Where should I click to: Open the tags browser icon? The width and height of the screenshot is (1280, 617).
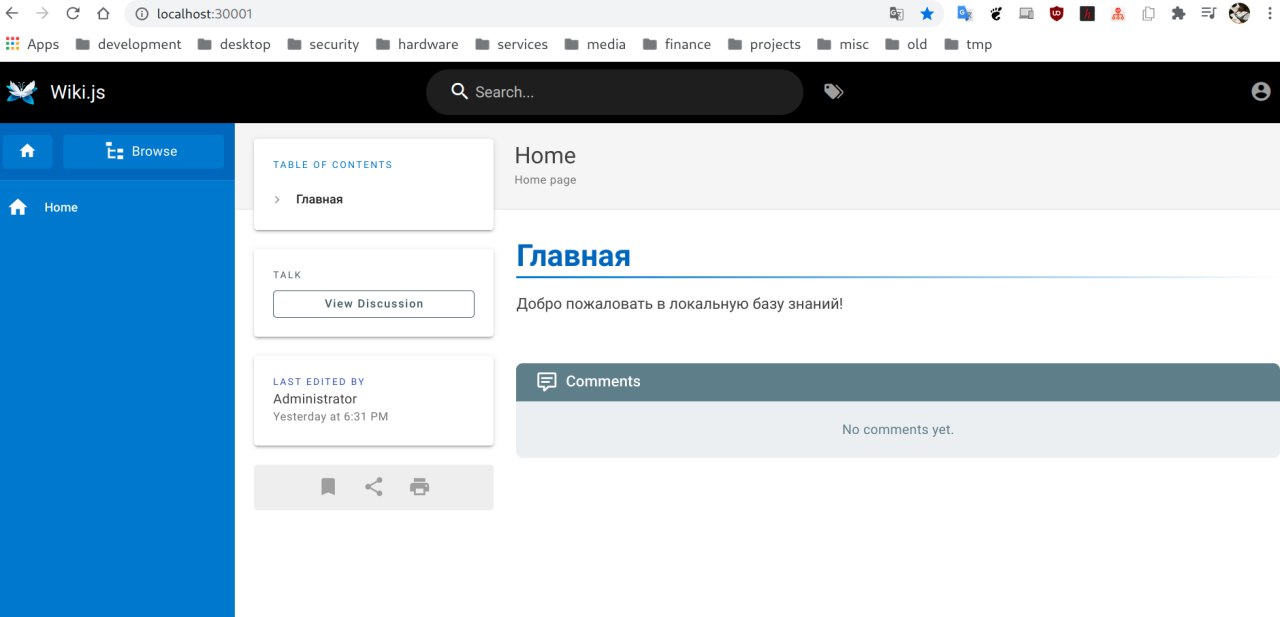point(833,92)
